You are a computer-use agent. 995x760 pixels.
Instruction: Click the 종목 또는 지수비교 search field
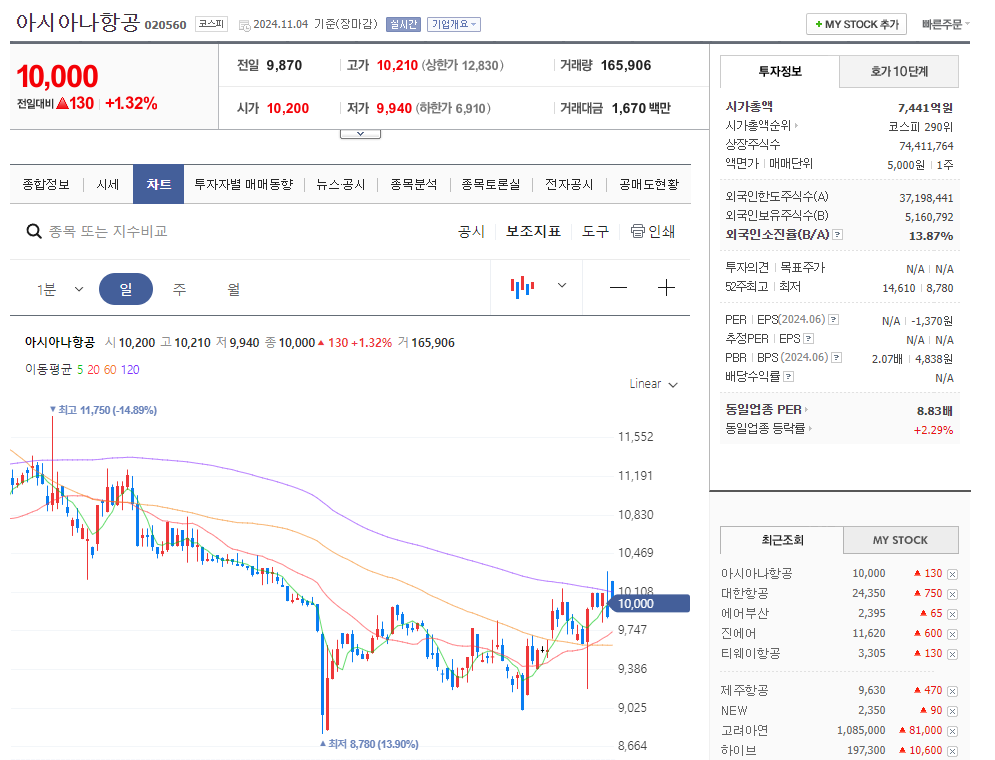point(108,232)
